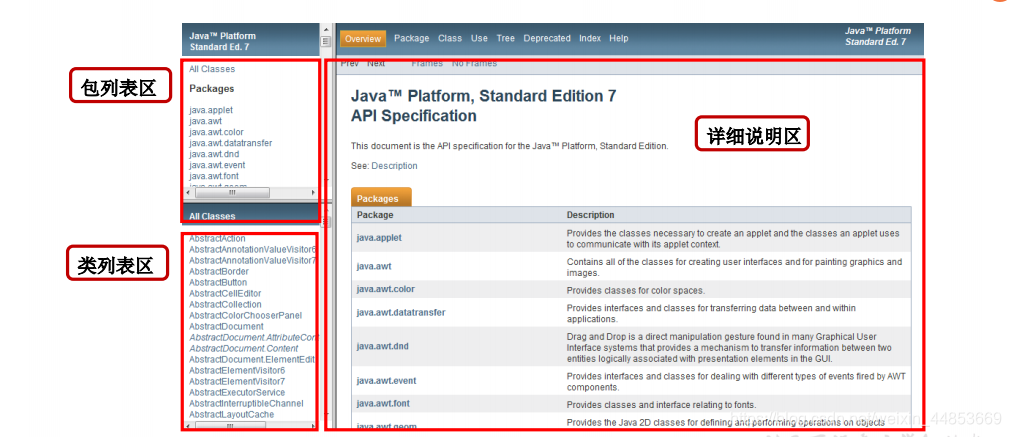The height and width of the screenshot is (437, 1011).
Task: Click left arrow of class list horizontal scrollbar
Action: pos(188,426)
